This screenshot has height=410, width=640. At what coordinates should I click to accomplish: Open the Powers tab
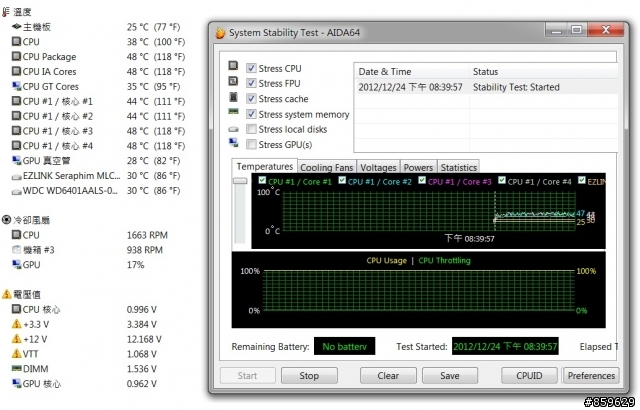[x=418, y=167]
